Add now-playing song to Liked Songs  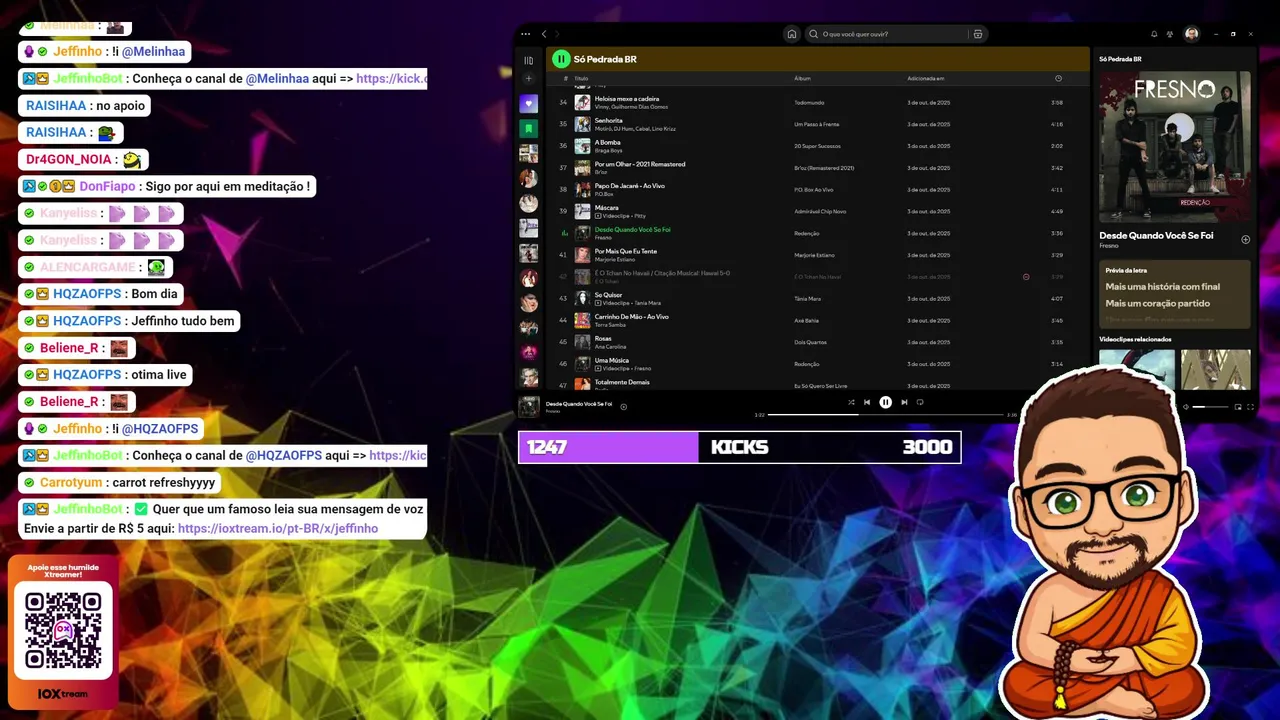pos(624,407)
